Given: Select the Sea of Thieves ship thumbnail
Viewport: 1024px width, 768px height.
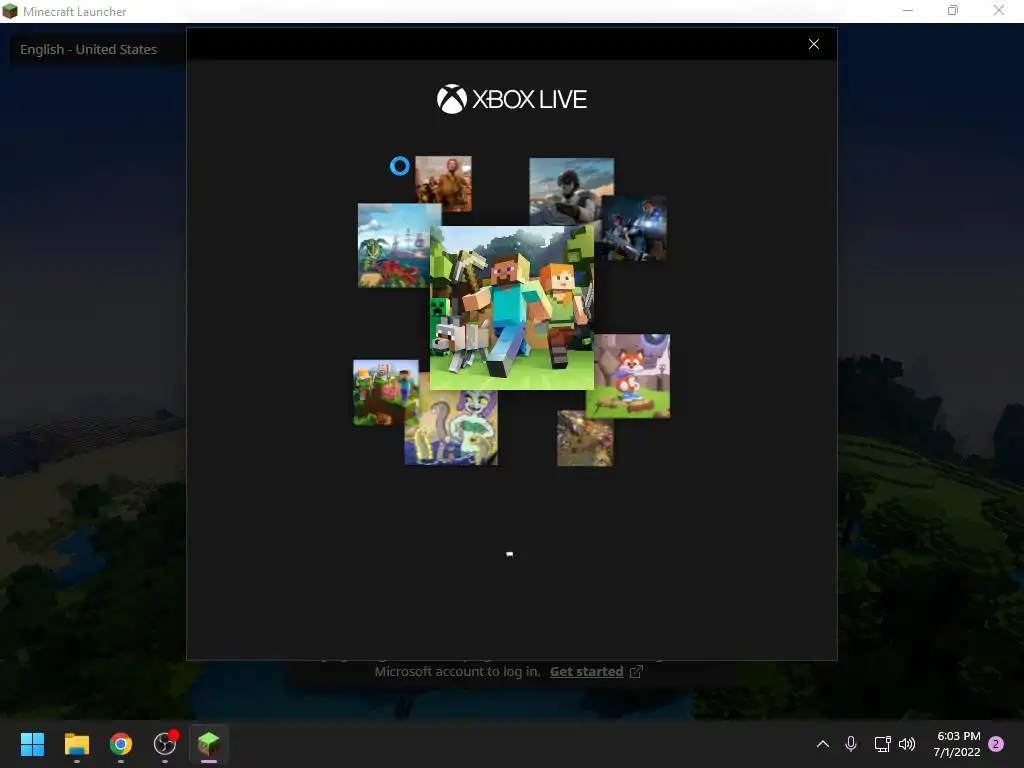Looking at the screenshot, I should (394, 246).
